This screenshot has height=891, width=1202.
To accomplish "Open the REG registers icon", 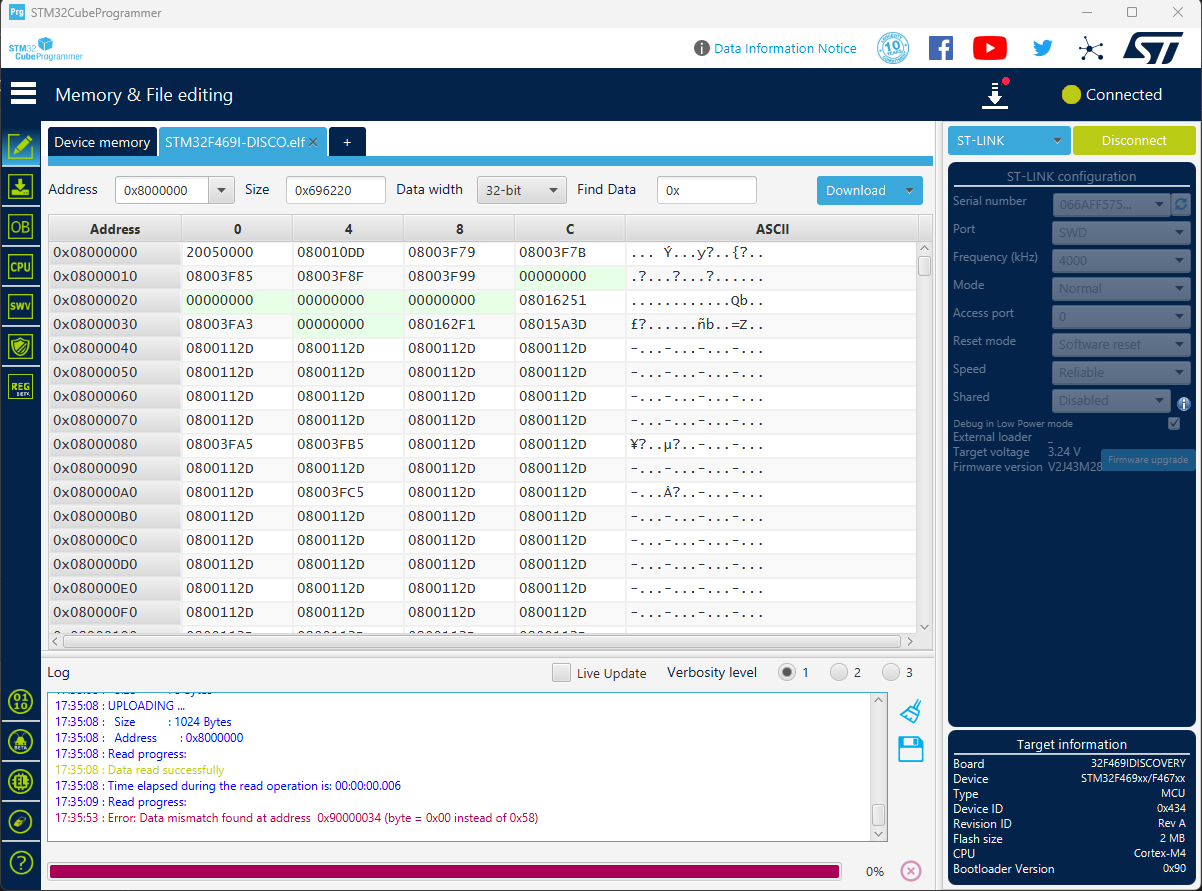I will pyautogui.click(x=20, y=387).
